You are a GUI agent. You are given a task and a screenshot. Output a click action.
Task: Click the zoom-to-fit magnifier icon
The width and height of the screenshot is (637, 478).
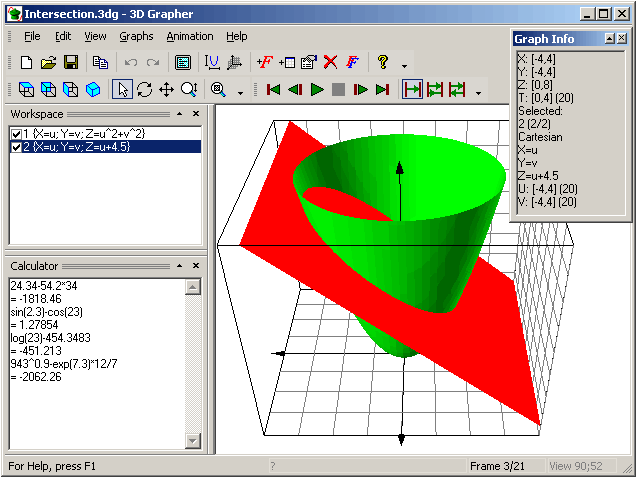pyautogui.click(x=218, y=89)
